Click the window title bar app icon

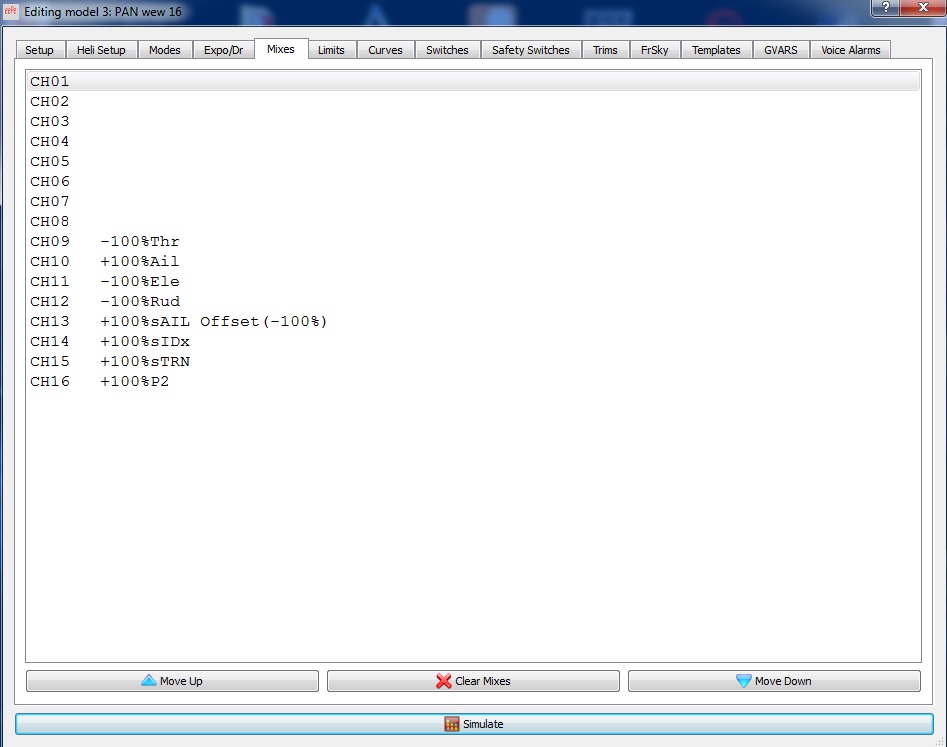pos(12,10)
